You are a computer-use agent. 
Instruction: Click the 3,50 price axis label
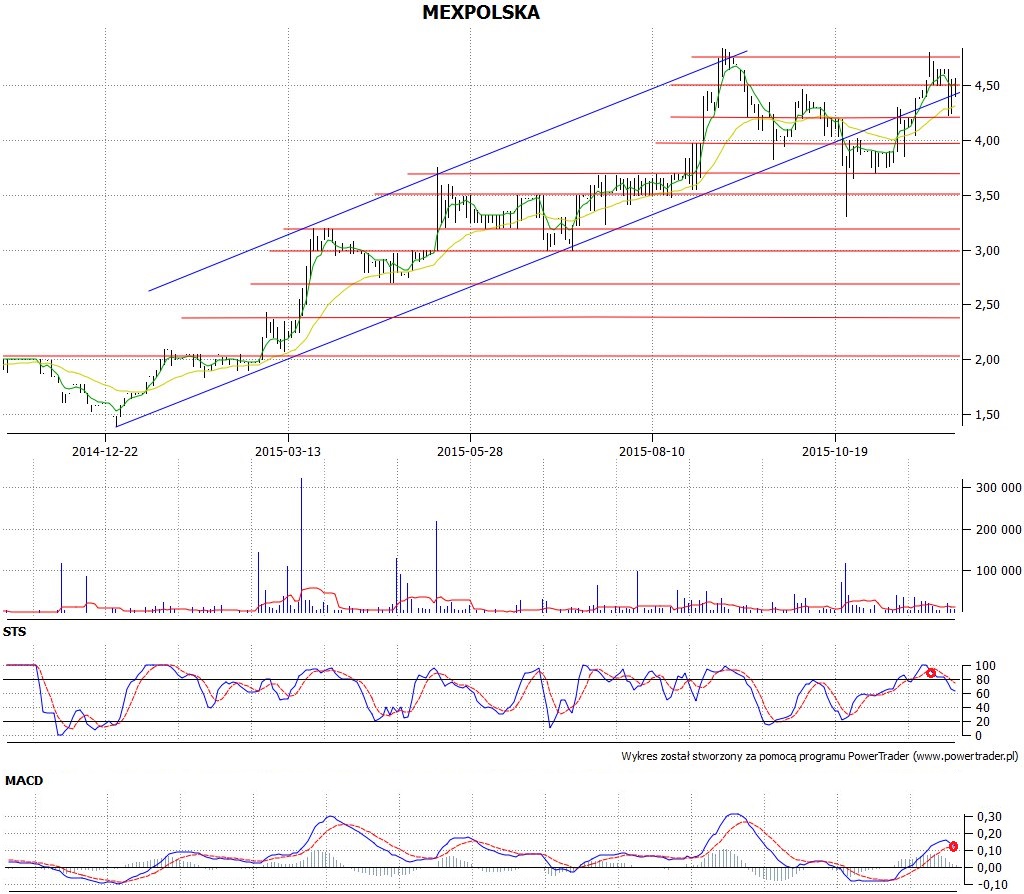pyautogui.click(x=987, y=195)
